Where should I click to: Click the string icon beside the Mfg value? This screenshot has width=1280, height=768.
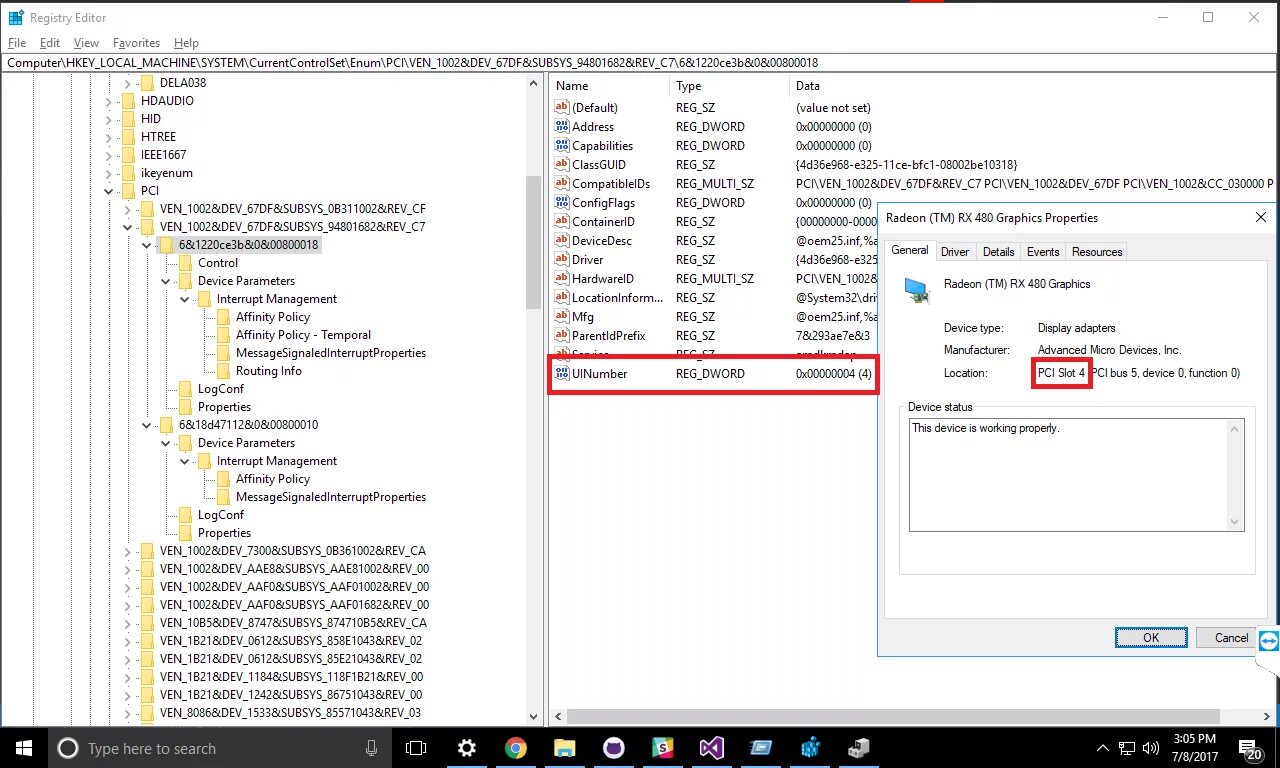562,316
